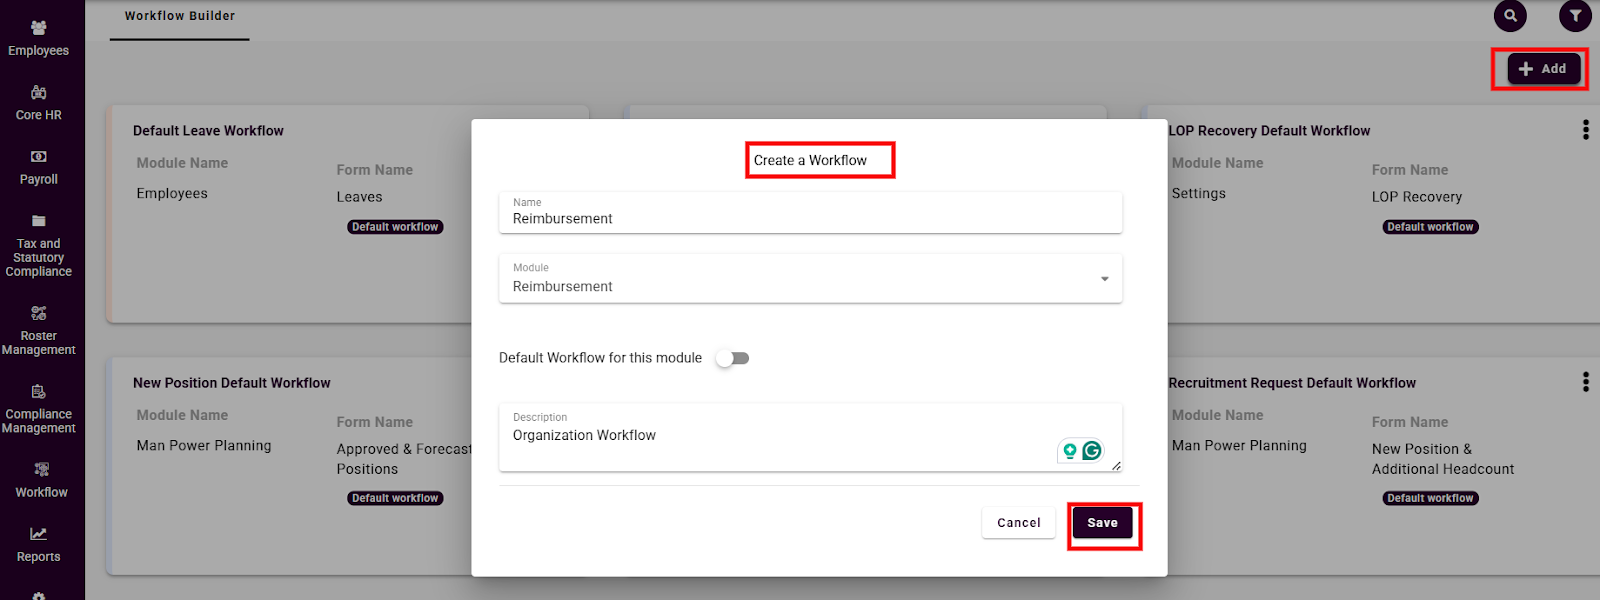This screenshot has width=1600, height=600.
Task: Enable Default Workflow for this module
Action: click(x=732, y=358)
